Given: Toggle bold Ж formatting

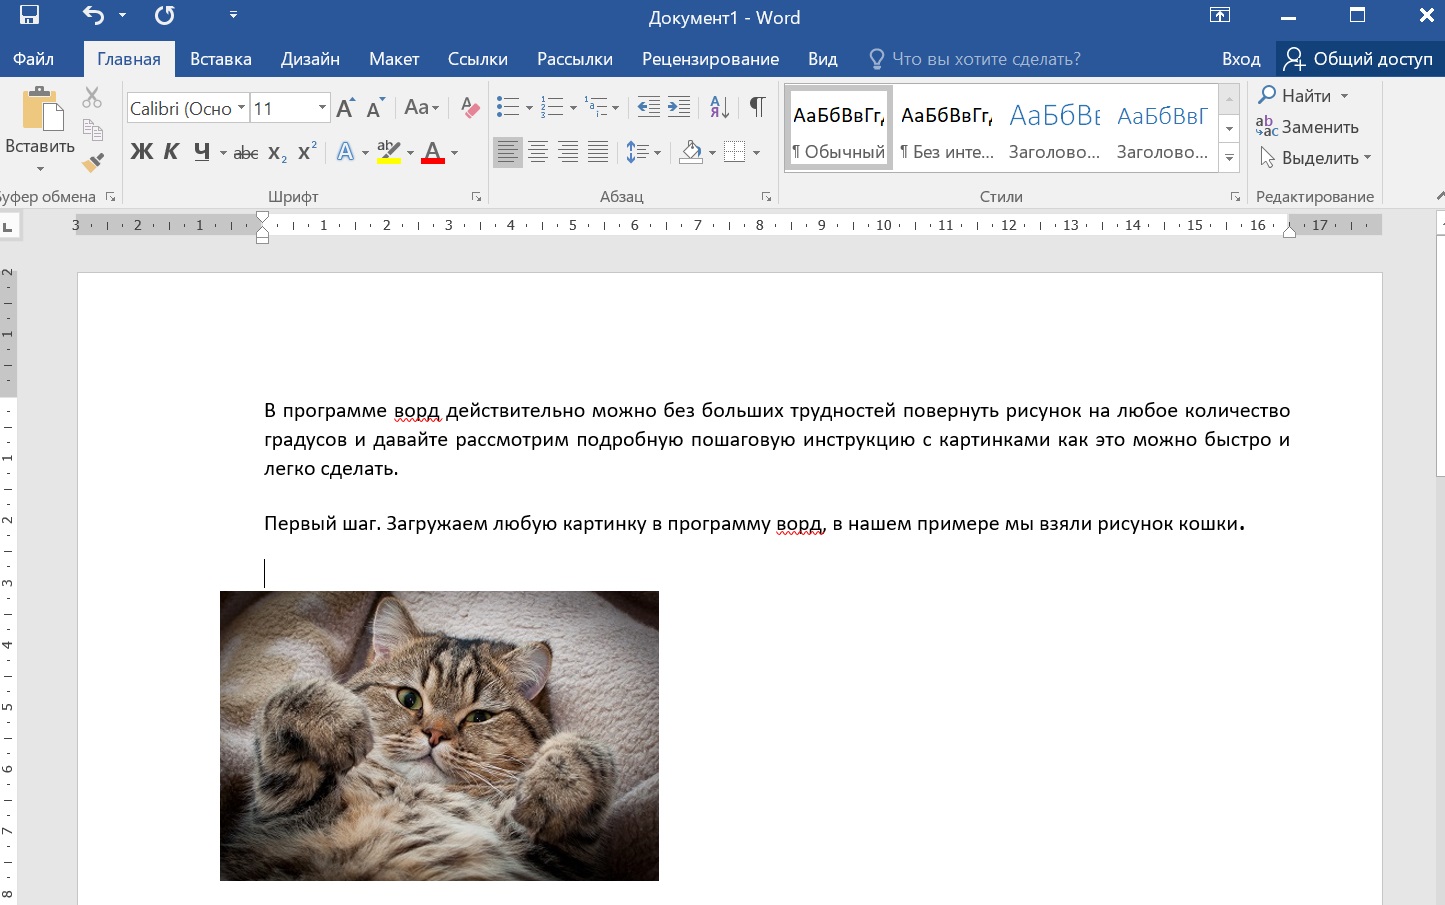Looking at the screenshot, I should [142, 152].
